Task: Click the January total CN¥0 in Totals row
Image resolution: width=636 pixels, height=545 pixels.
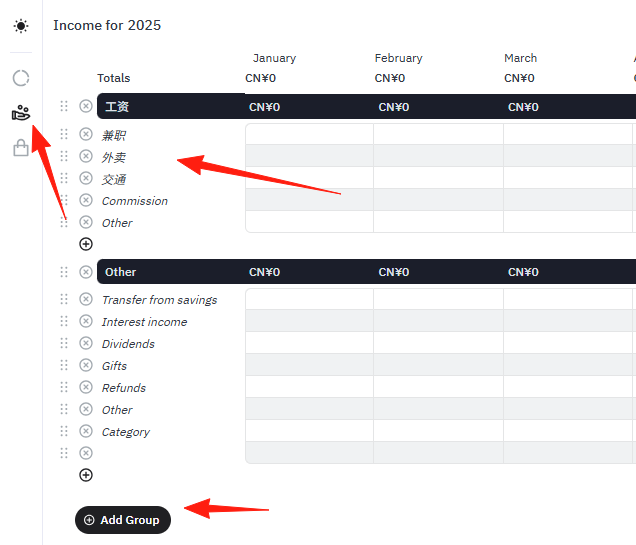Action: (260, 78)
